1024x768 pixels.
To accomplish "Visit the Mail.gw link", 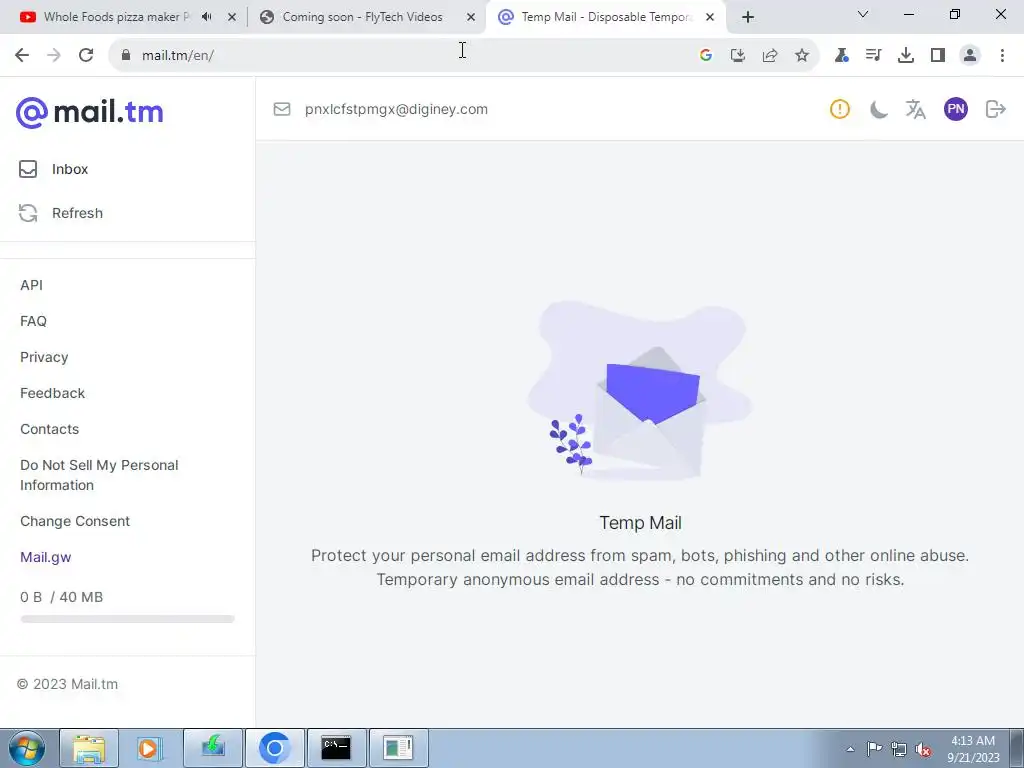I will click(x=46, y=557).
